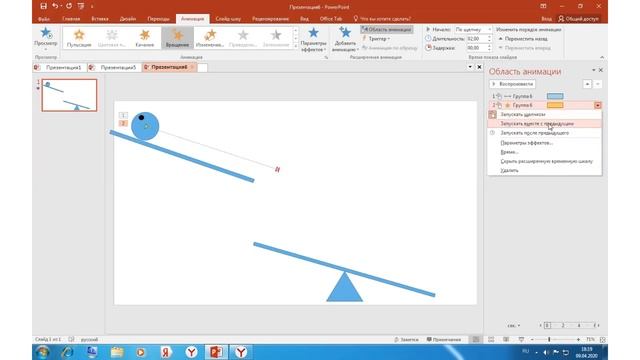Image resolution: width=640 pixels, height=360 pixels.
Task: Click the new blank document tab button
Action: (x=202, y=68)
